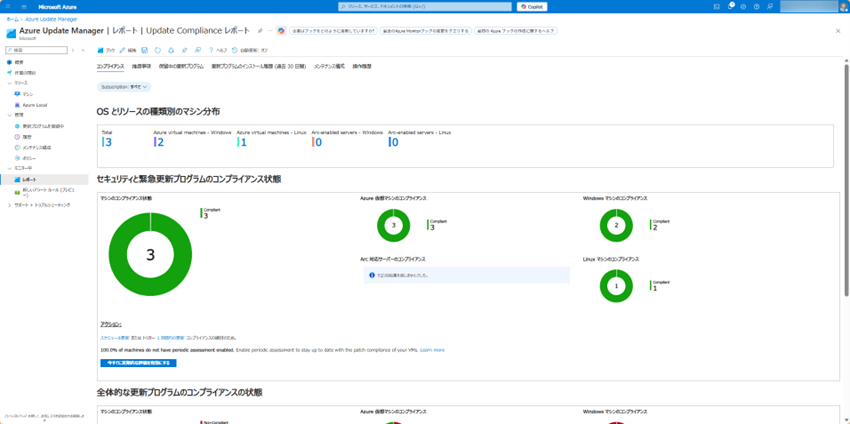Screen dimensions: 850x424
Task: Click the save icon in workbook toolbar
Action: coord(145,49)
